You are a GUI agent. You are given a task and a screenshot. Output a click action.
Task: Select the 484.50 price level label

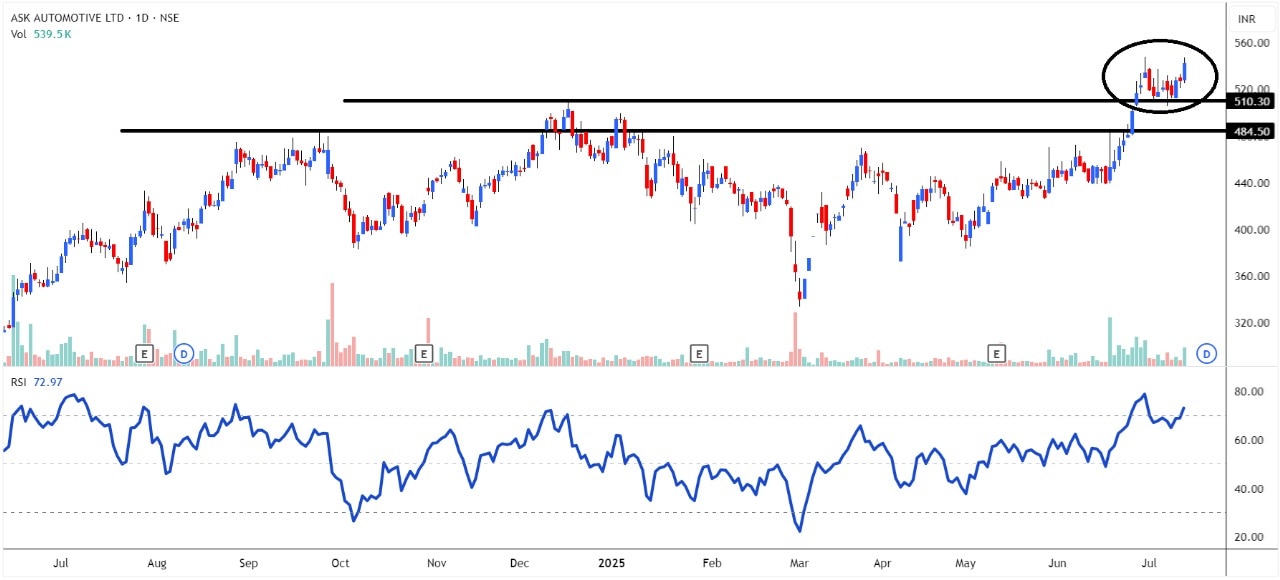[x=1252, y=131]
